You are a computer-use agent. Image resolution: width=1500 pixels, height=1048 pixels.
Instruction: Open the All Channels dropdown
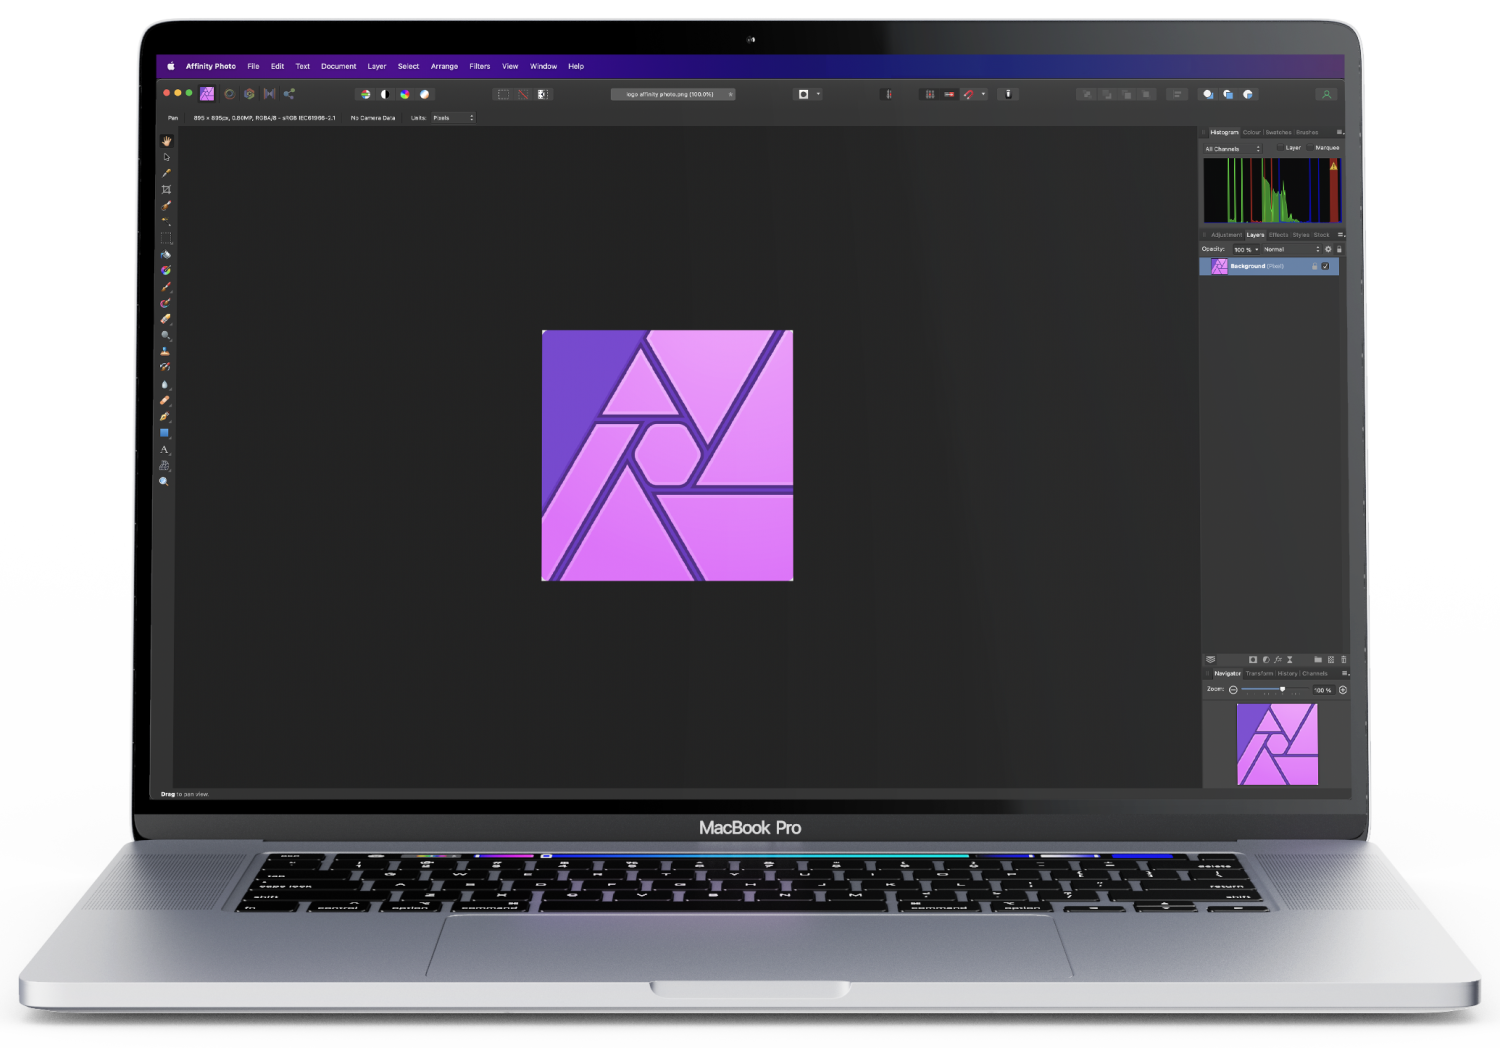click(1233, 149)
